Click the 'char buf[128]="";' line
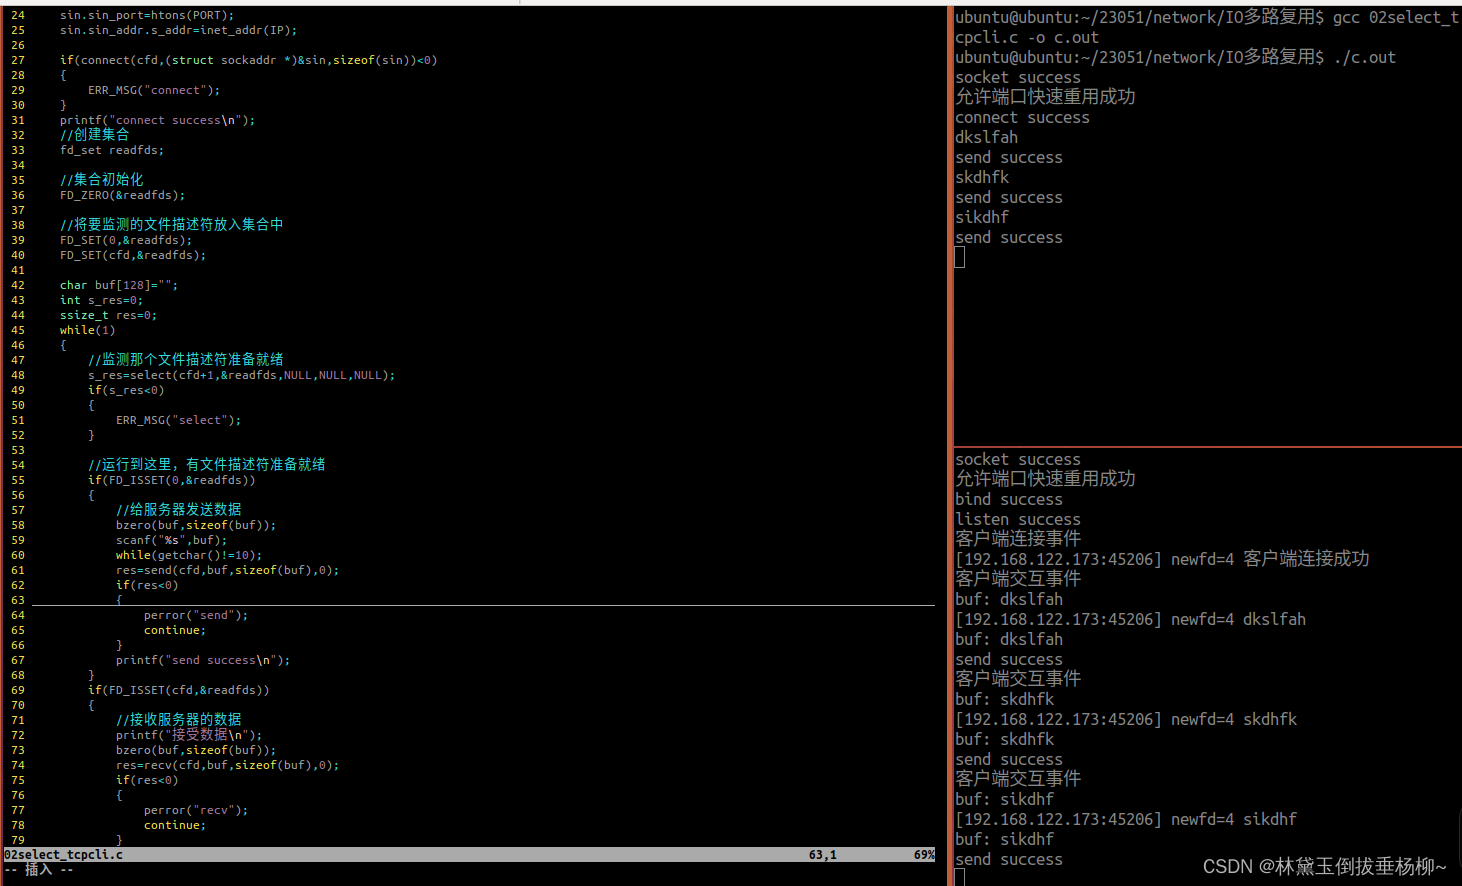The width and height of the screenshot is (1462, 886). 119,285
